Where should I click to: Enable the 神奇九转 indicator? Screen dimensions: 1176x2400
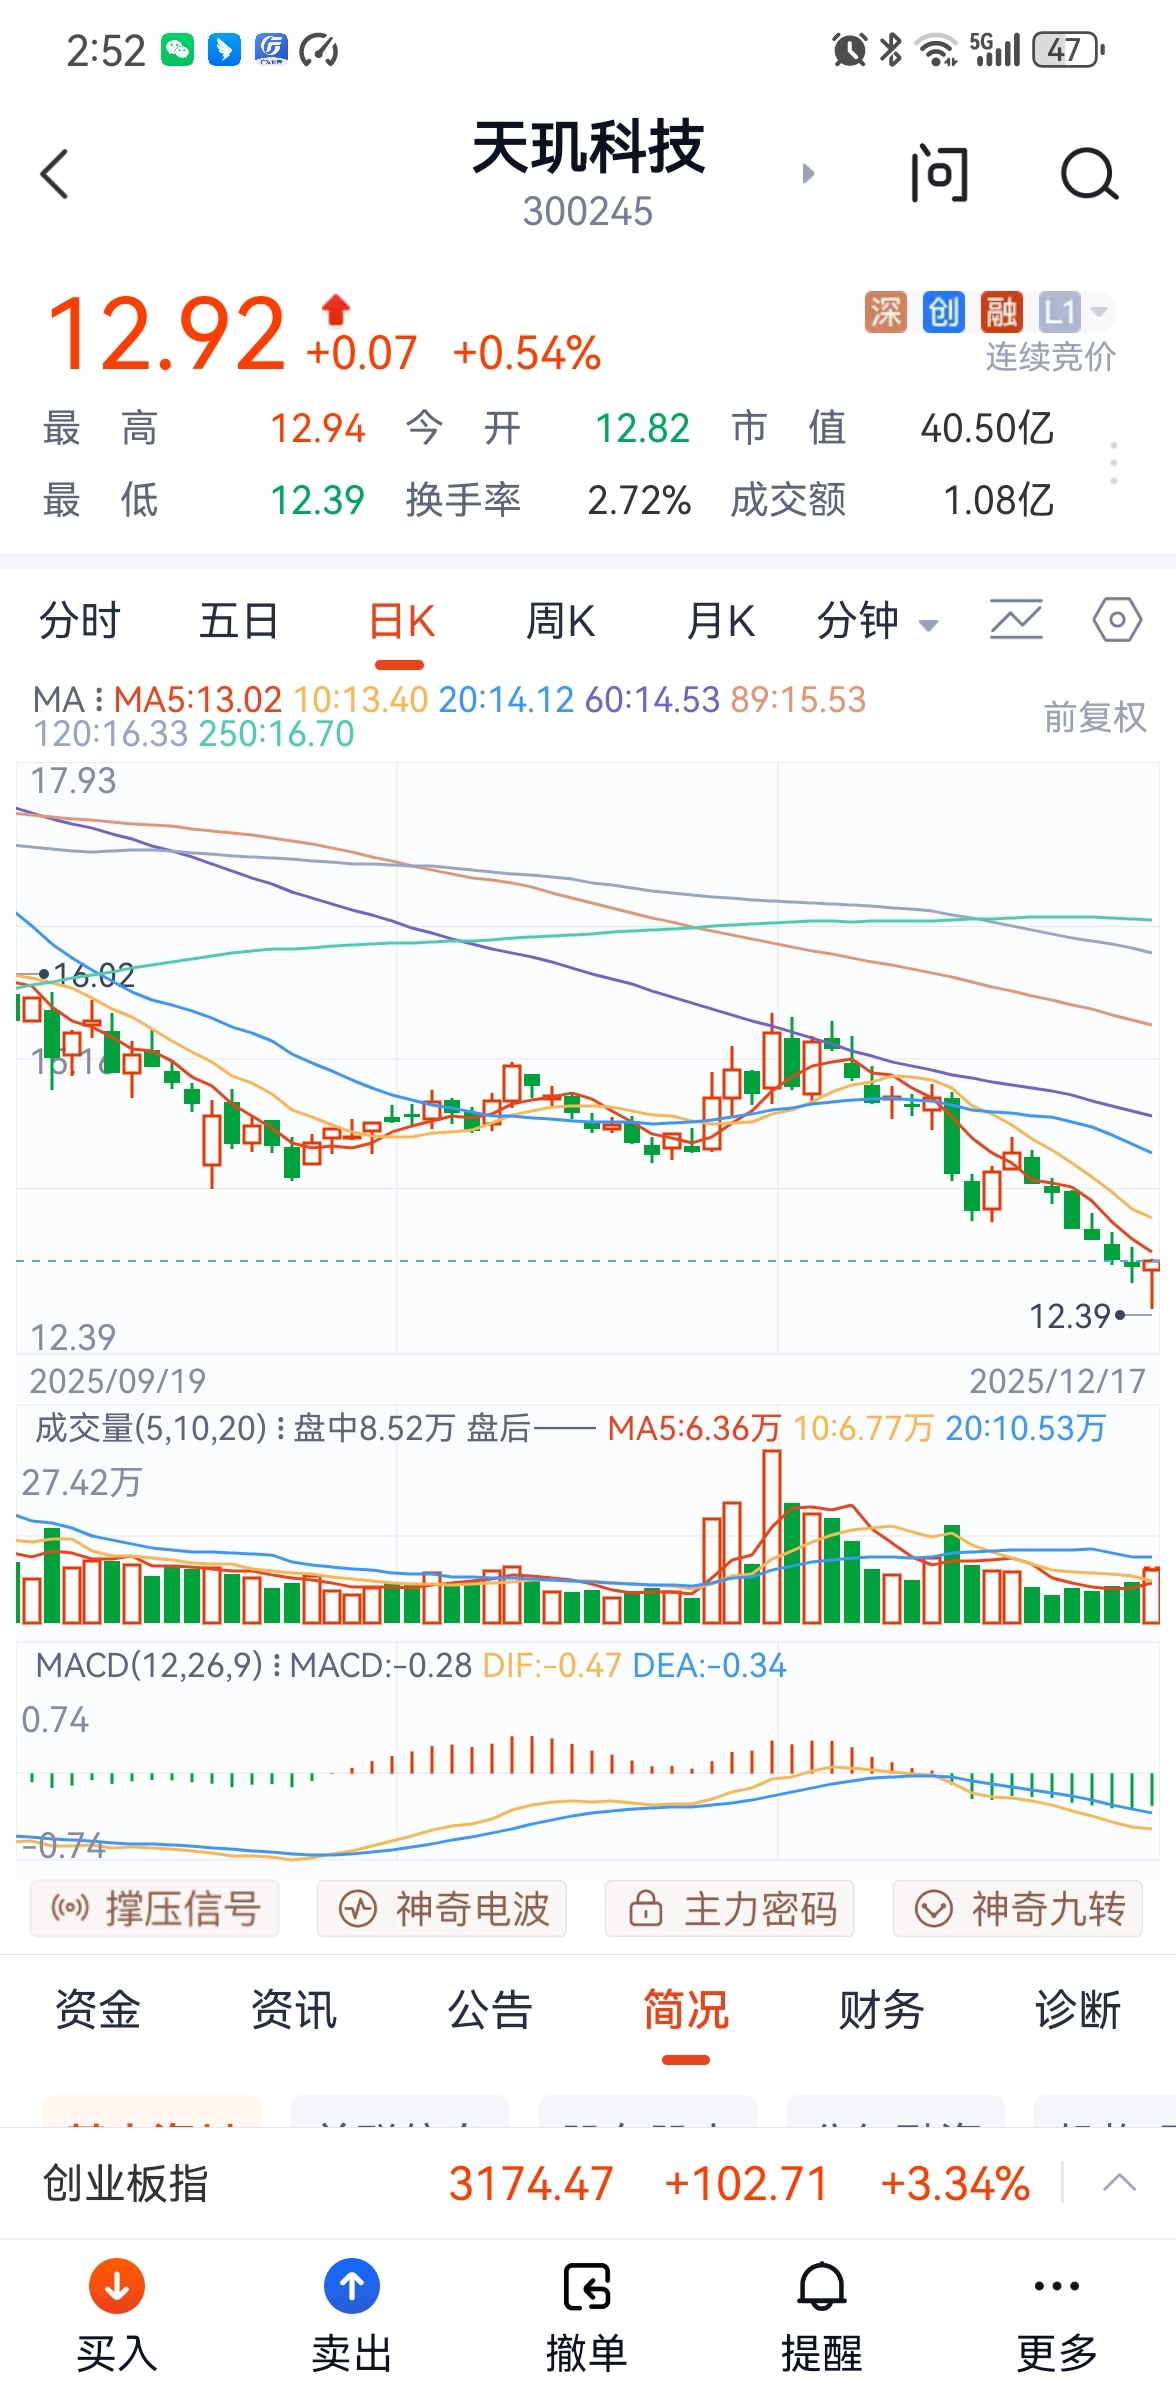click(1018, 1908)
